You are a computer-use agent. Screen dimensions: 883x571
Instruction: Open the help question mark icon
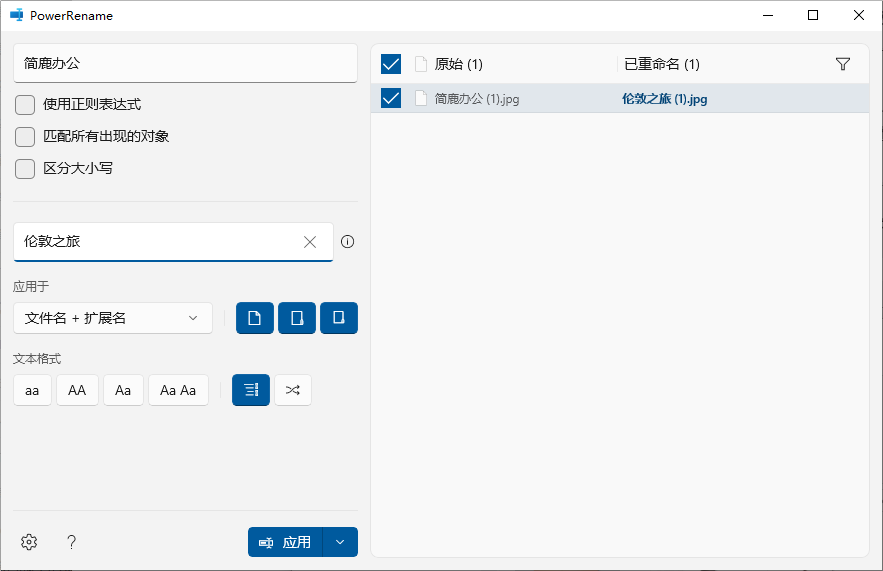pyautogui.click(x=71, y=542)
